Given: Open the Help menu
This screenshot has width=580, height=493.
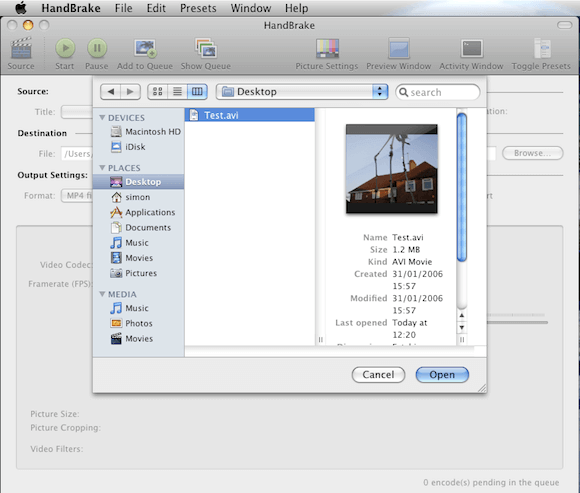Looking at the screenshot, I should pos(296,8).
